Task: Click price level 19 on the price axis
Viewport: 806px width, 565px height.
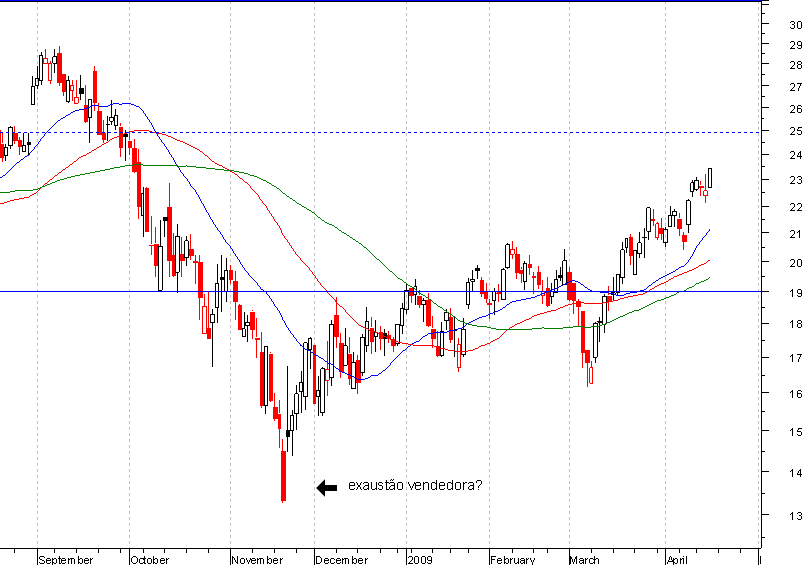Action: tap(796, 293)
